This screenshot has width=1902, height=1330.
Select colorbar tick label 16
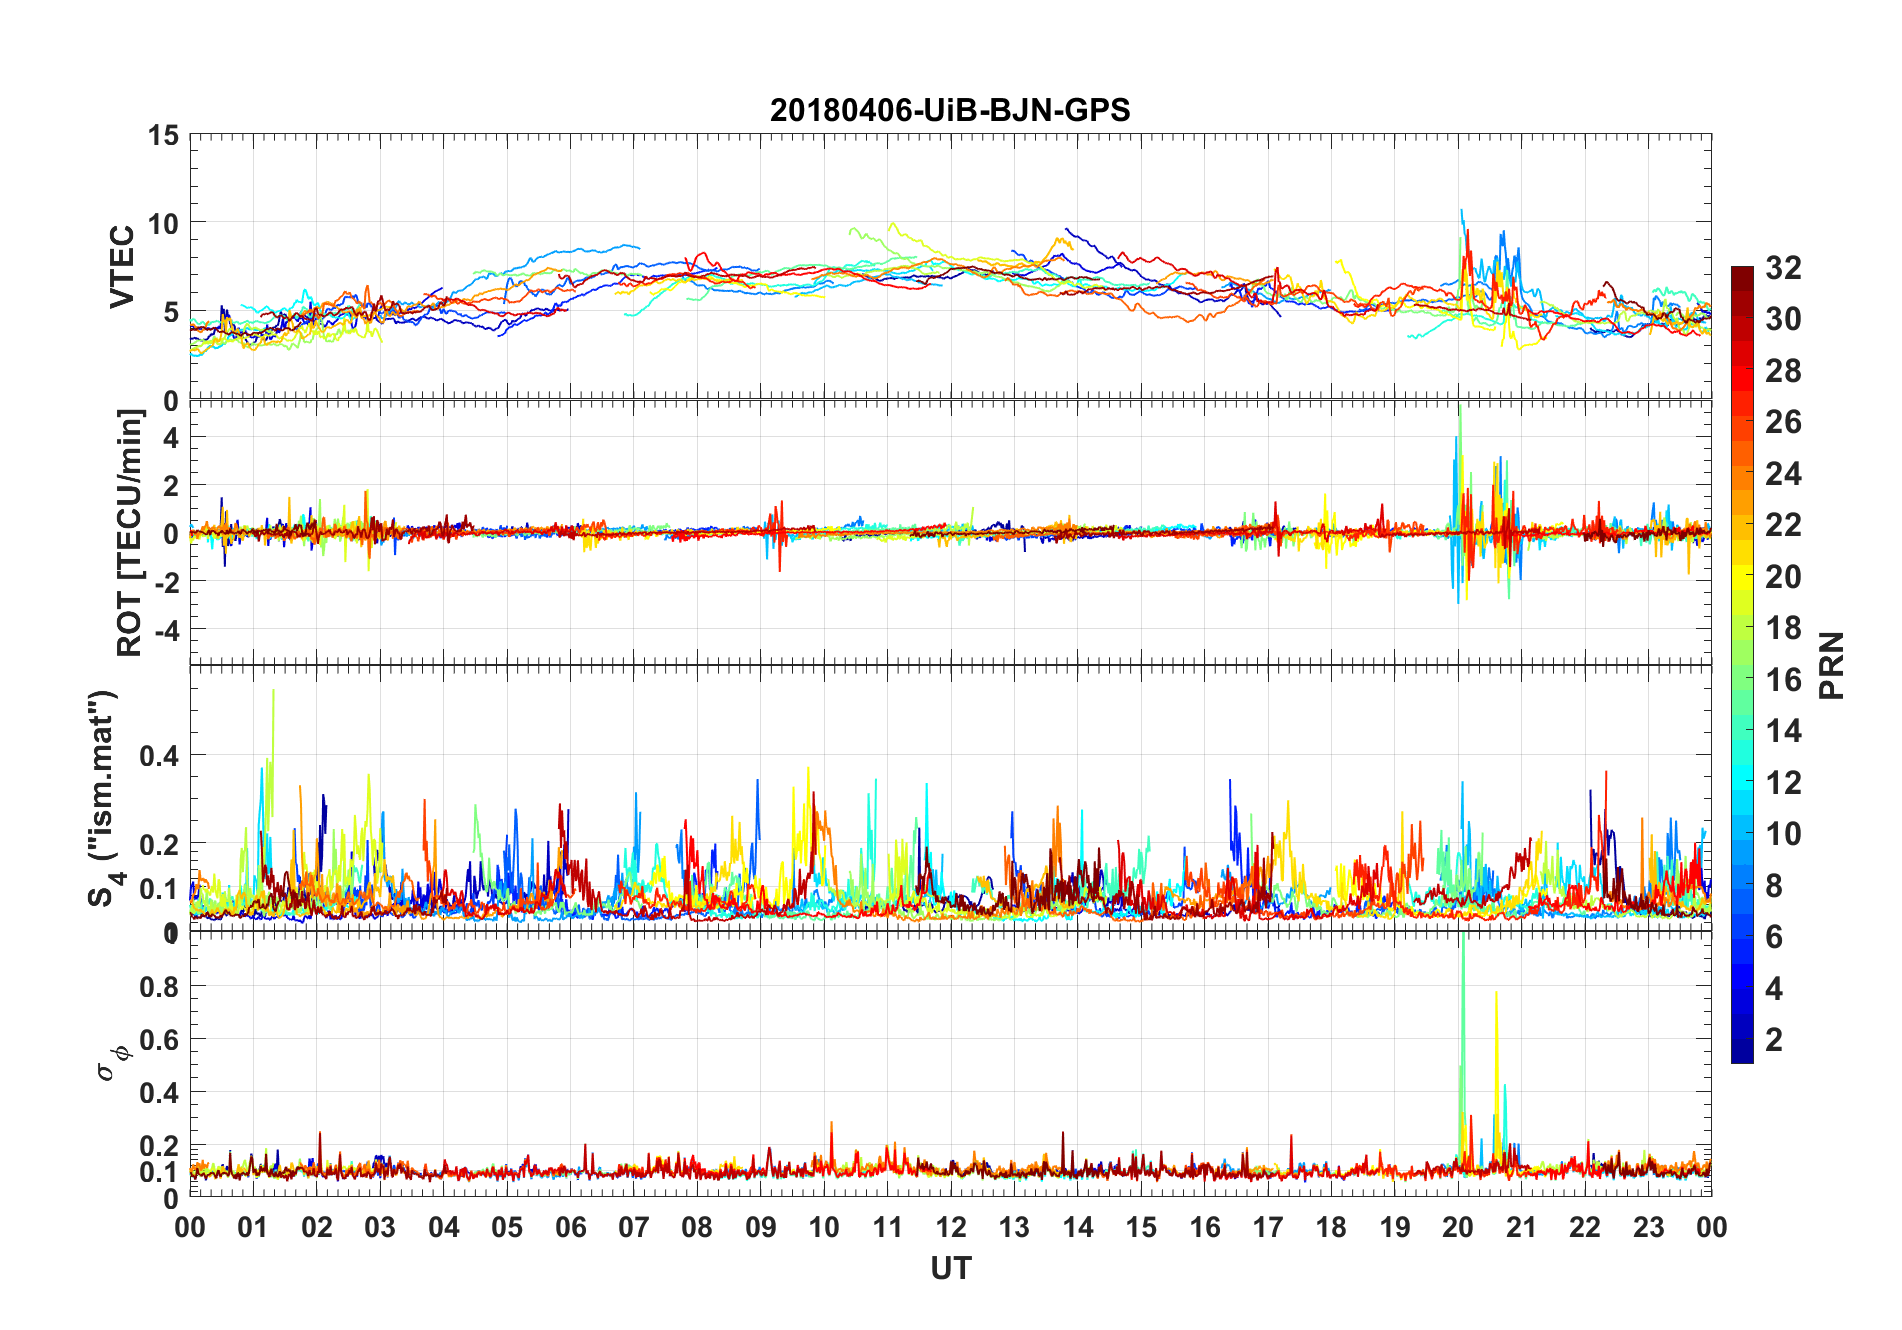point(1783,680)
